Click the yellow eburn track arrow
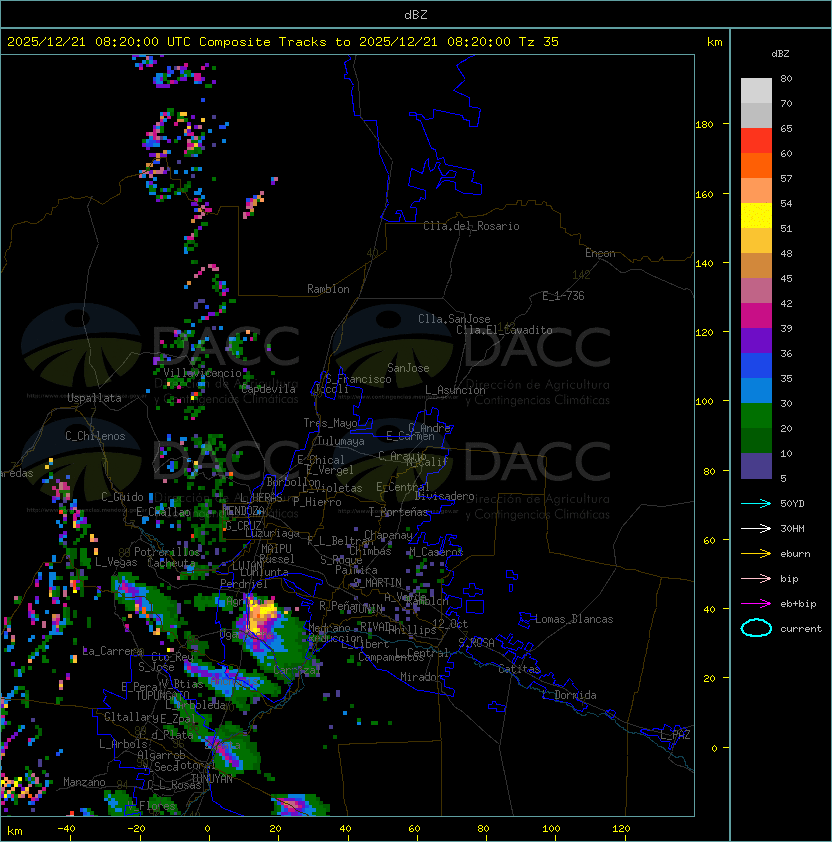Screen dimensions: 832x842 point(756,554)
